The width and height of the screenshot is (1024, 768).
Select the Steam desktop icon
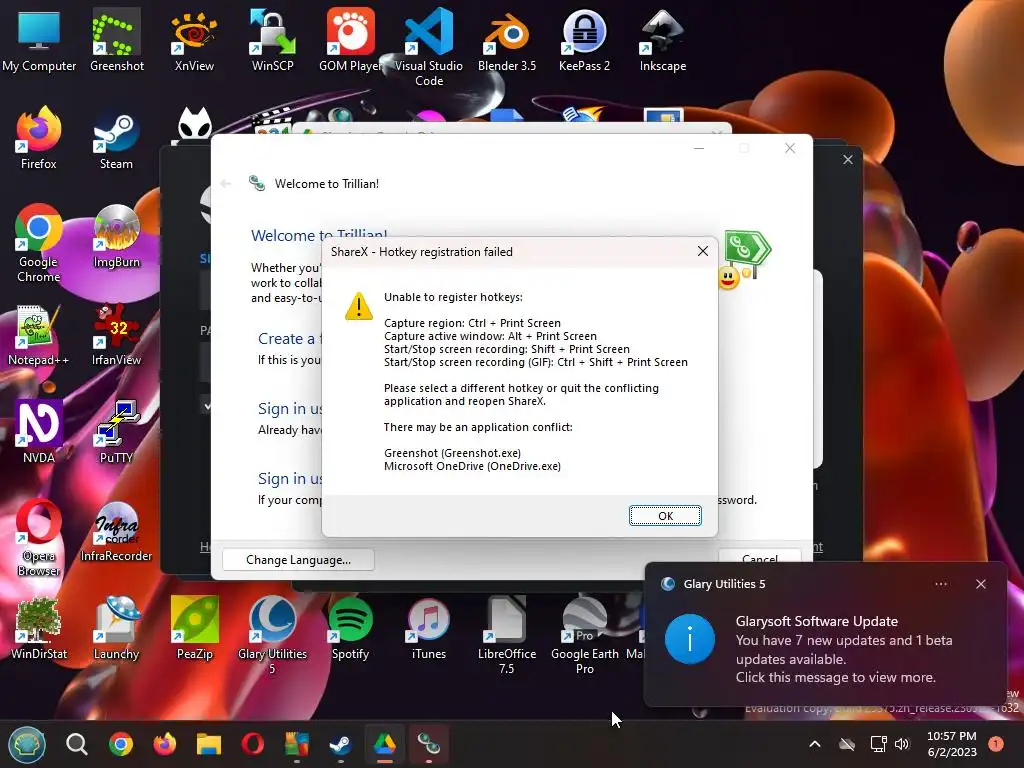pyautogui.click(x=116, y=138)
